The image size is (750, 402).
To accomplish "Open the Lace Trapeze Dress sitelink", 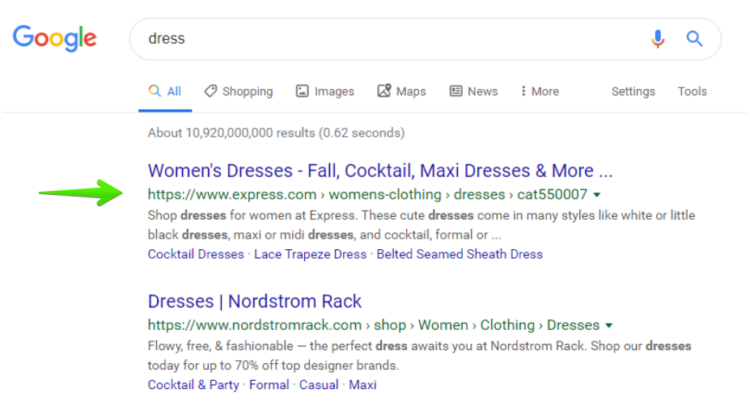I will click(x=309, y=254).
